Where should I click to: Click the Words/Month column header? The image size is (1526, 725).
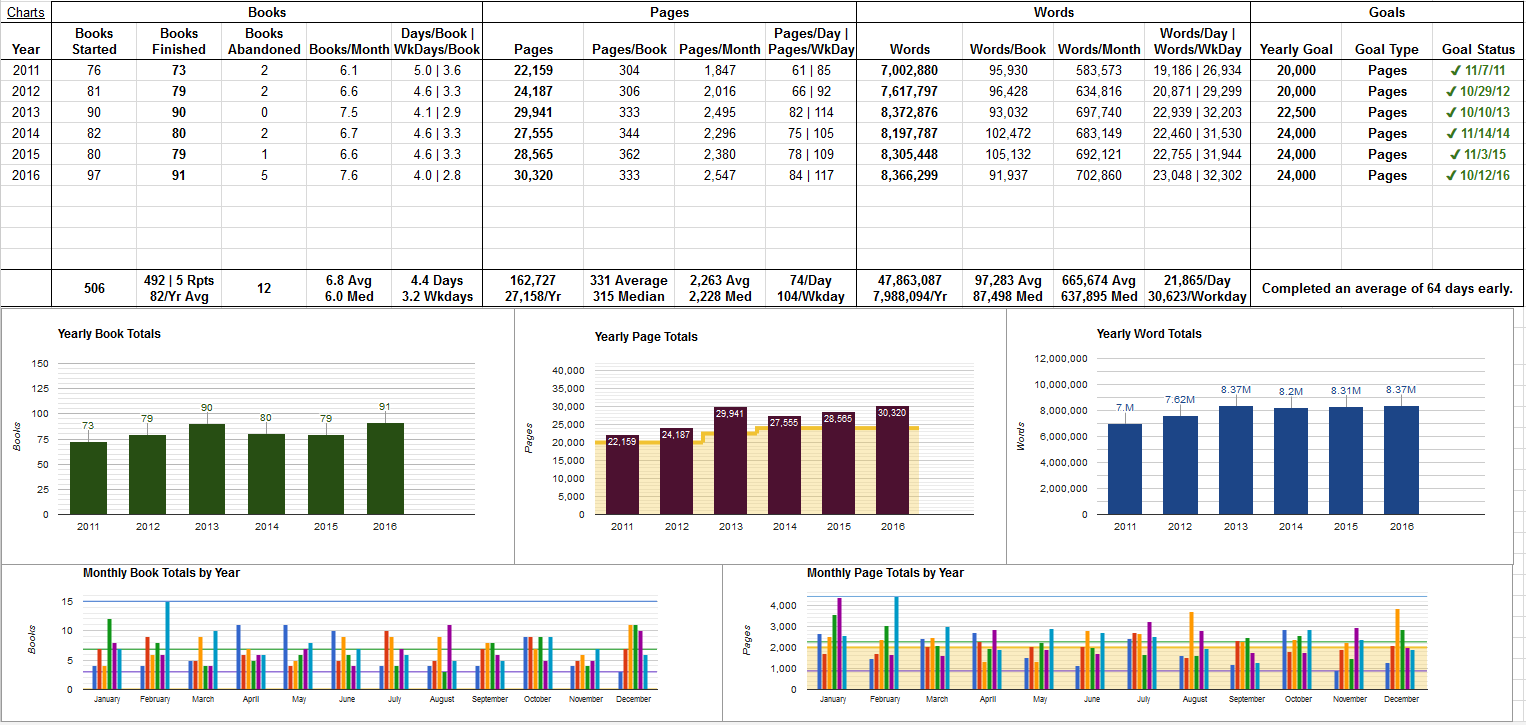1099,49
